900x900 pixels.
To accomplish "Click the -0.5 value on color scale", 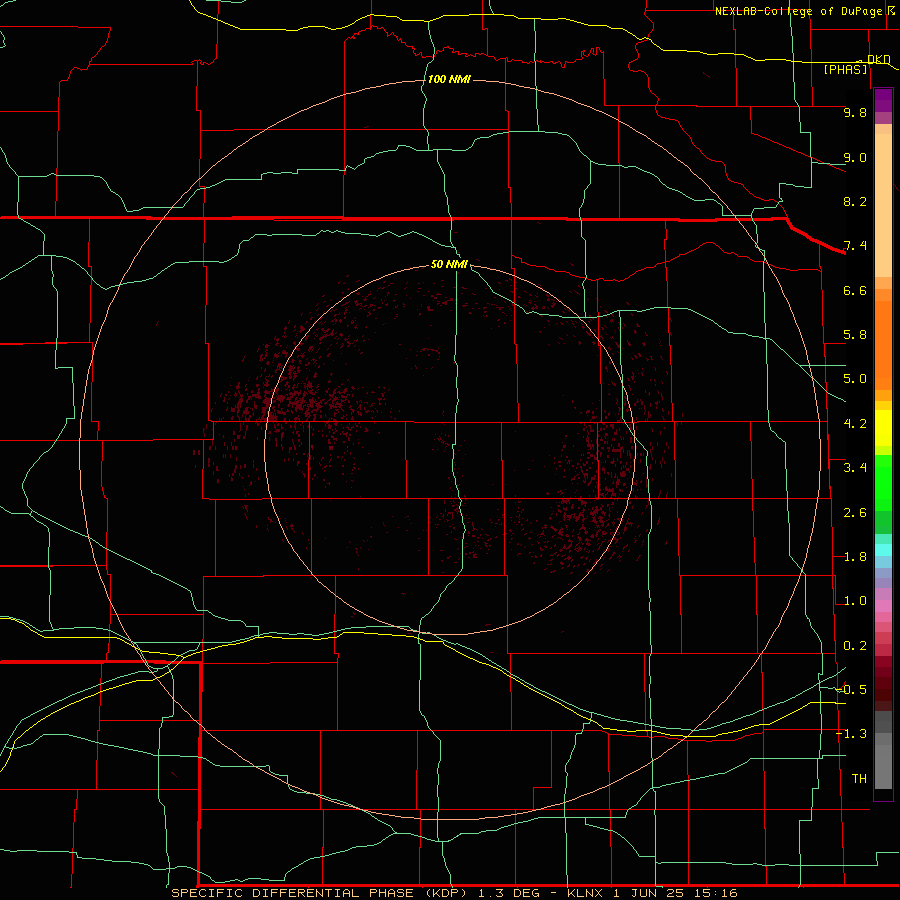I will click(851, 690).
